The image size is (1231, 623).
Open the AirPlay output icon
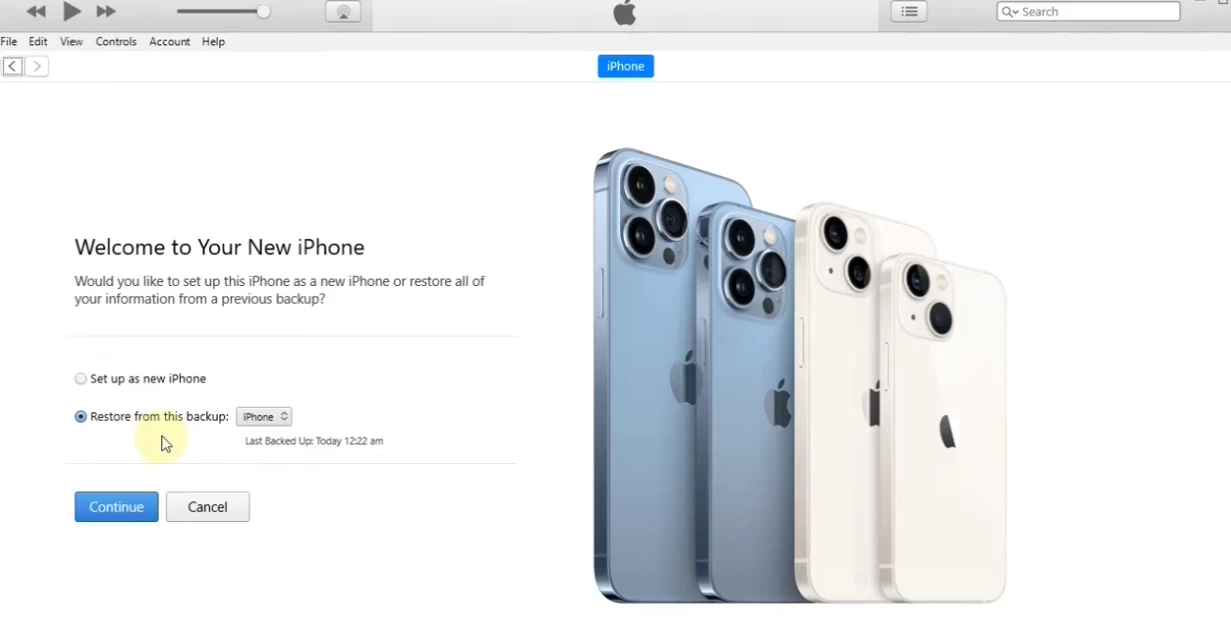pyautogui.click(x=343, y=12)
